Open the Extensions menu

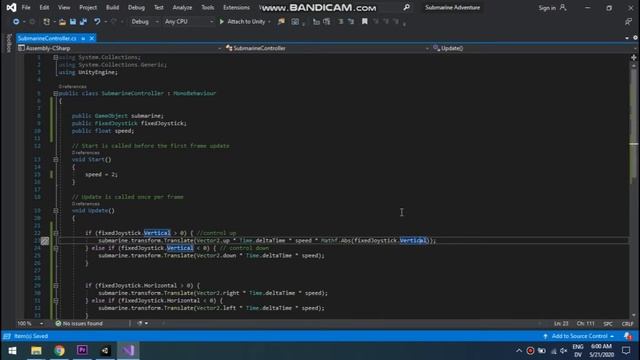(236, 7)
